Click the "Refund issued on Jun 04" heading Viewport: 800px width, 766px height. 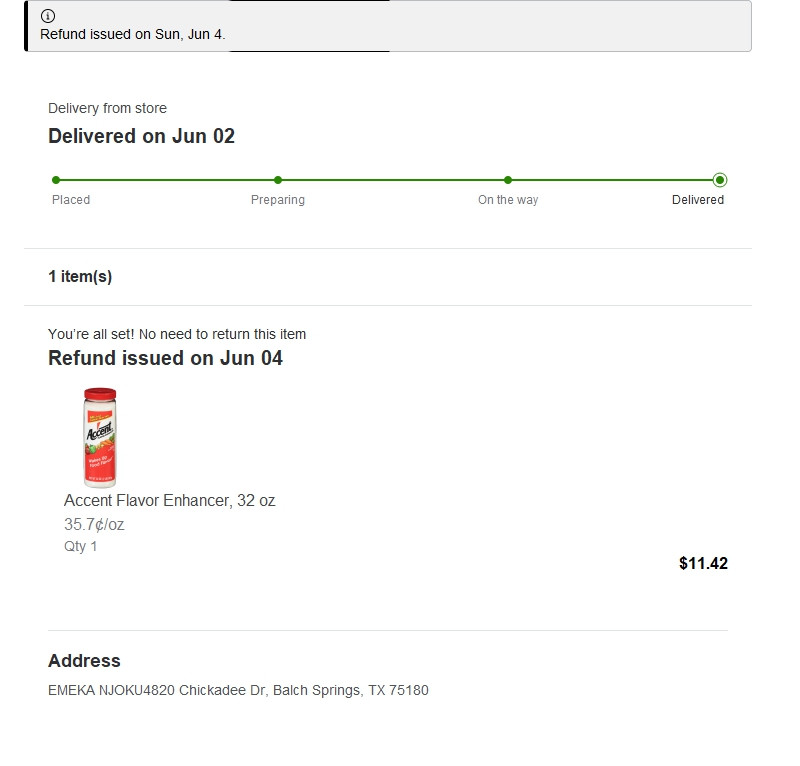(165, 358)
